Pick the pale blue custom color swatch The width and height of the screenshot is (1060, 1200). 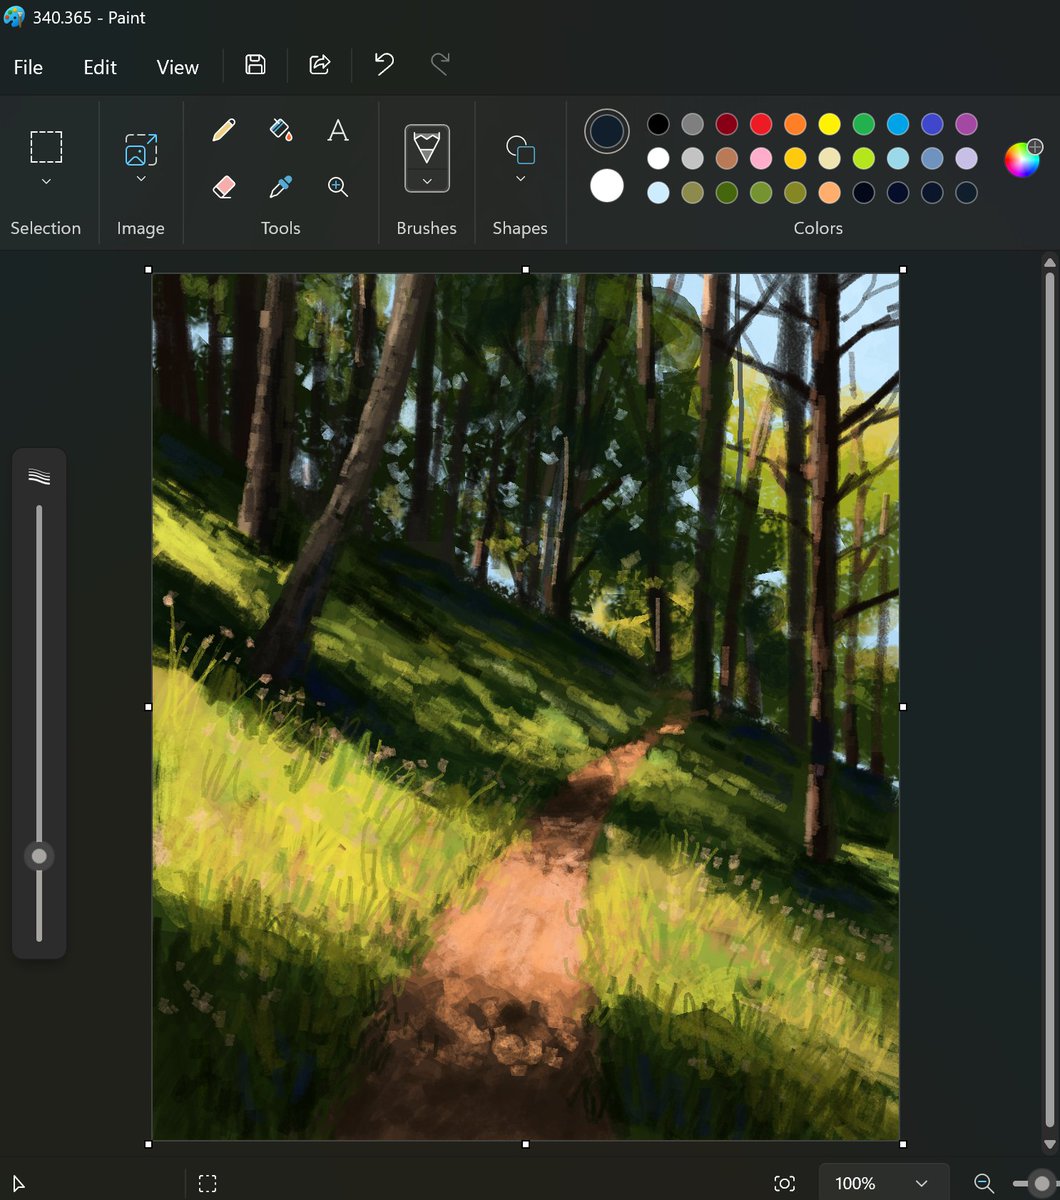point(658,192)
